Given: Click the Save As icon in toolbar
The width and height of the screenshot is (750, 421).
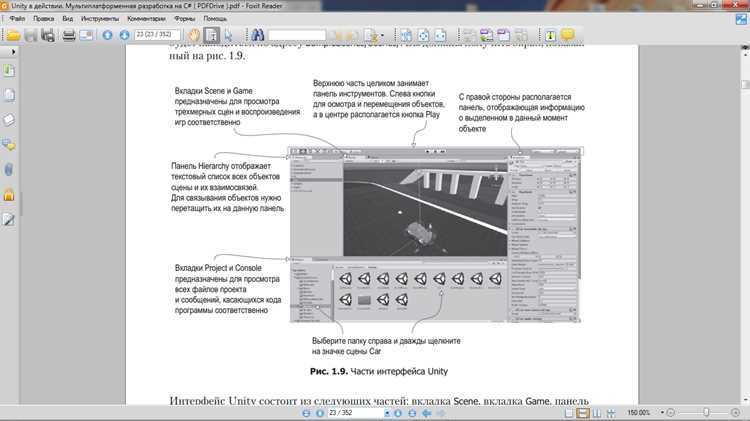Looking at the screenshot, I should pyautogui.click(x=48, y=35).
